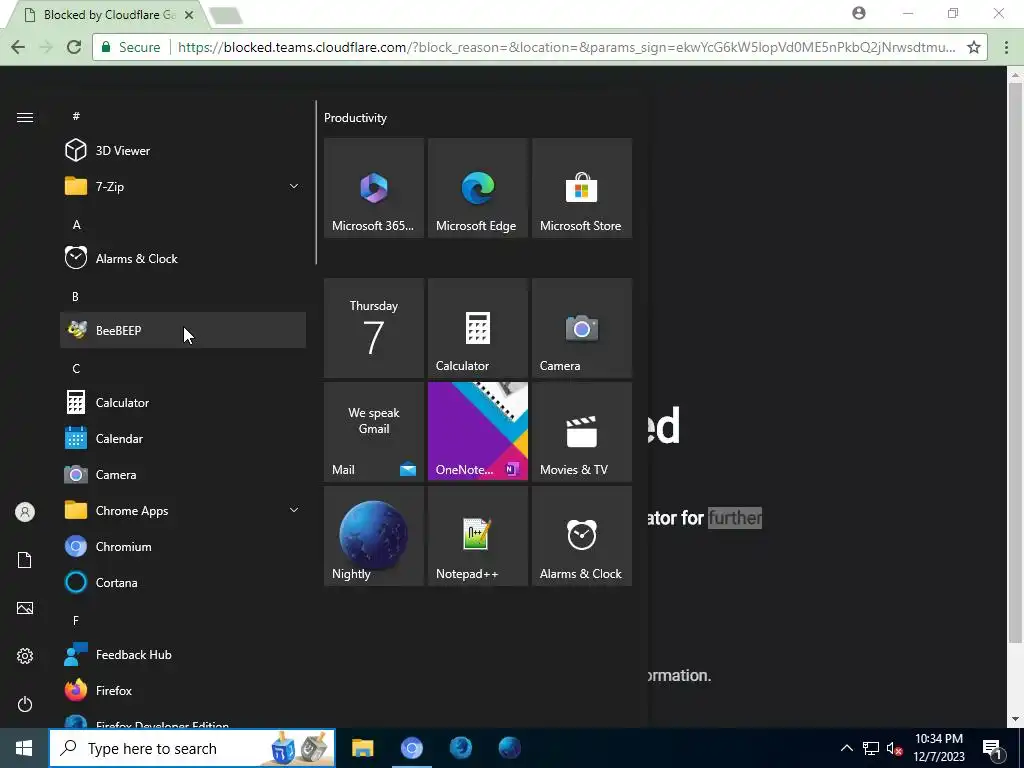Viewport: 1024px width, 768px height.
Task: Open the Chrome Apps folder entry
Action: [183, 511]
